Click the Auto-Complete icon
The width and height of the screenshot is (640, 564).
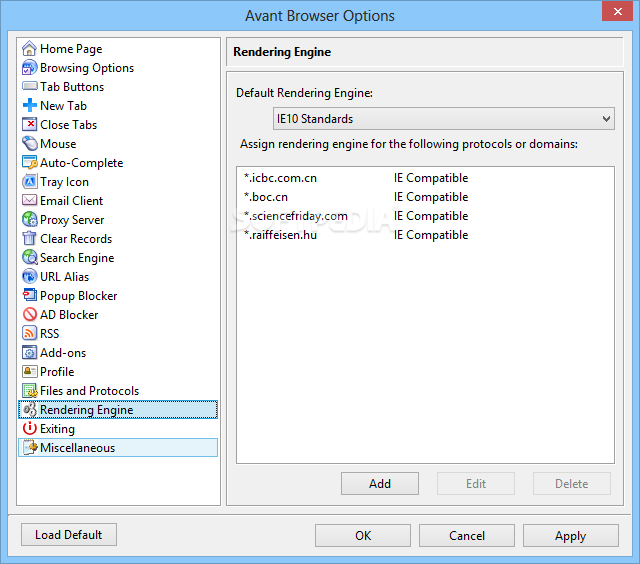[29, 162]
